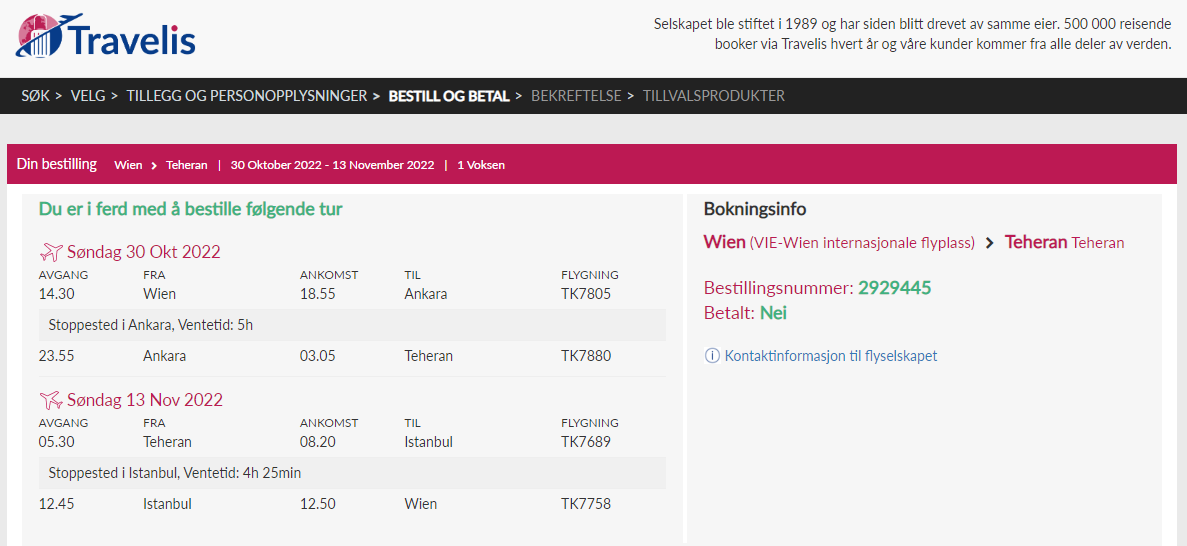Click the info icon beside Kontaktinformasjon
This screenshot has height=546, width=1187.
point(712,356)
